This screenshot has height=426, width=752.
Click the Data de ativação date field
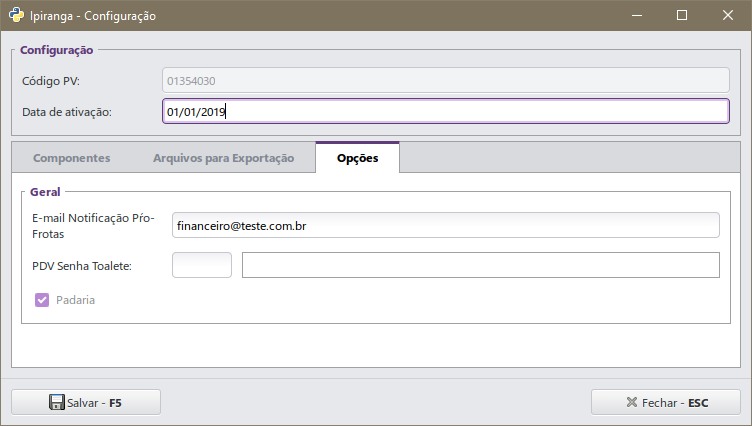coord(446,111)
